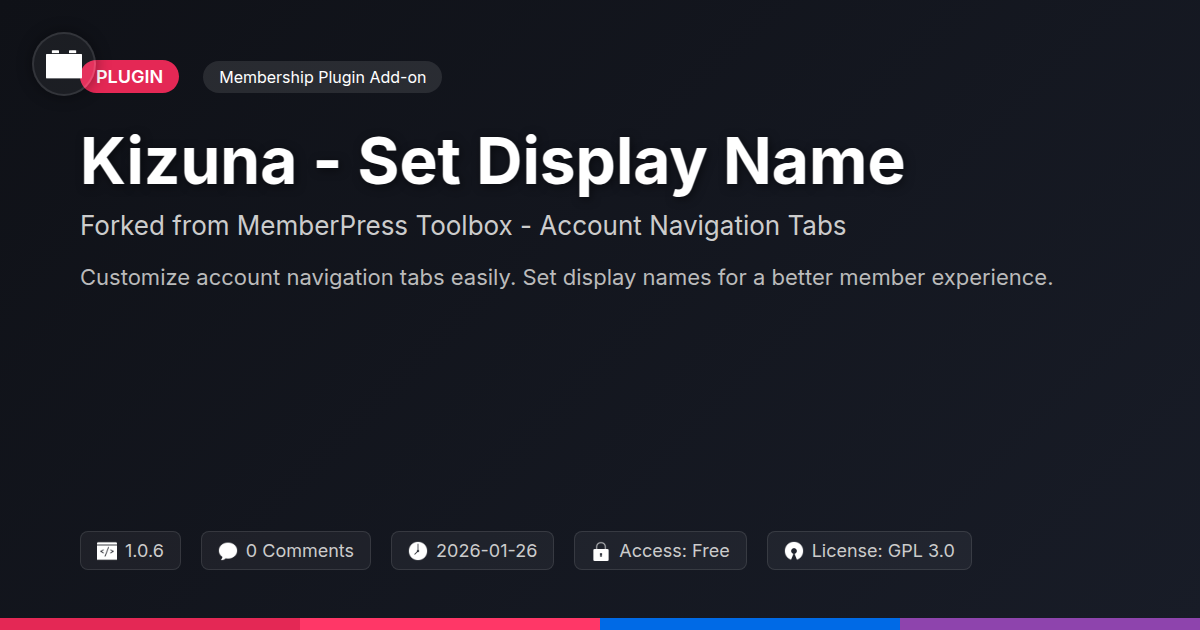Click the Access: Free badge

click(660, 551)
